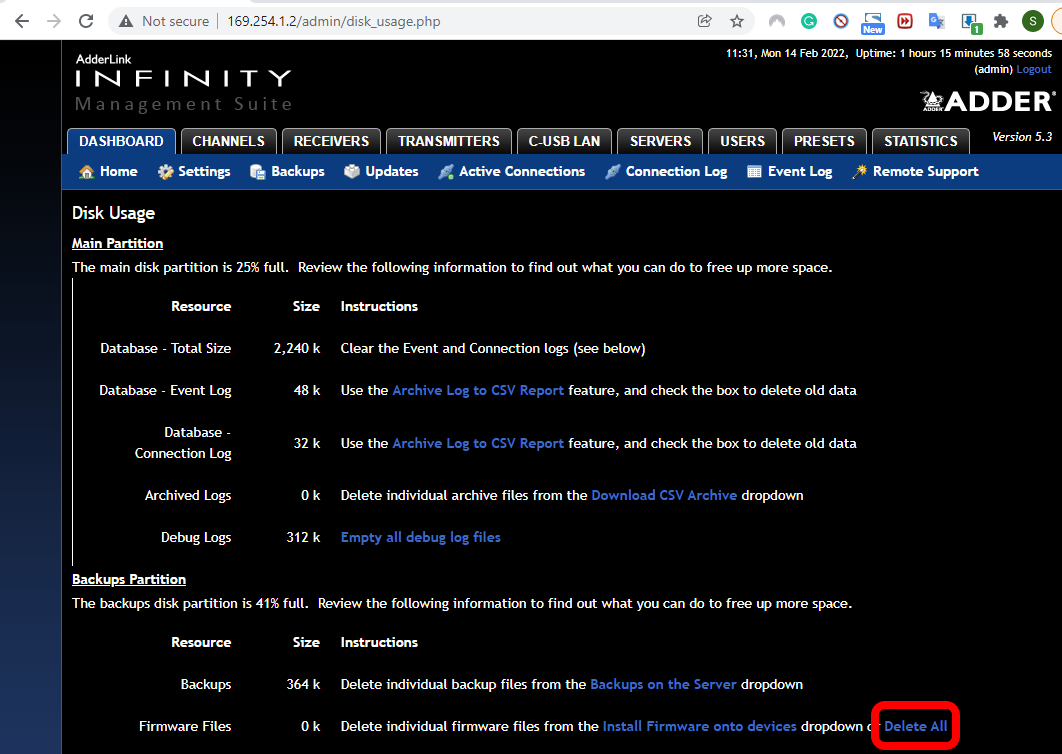This screenshot has height=754, width=1062.
Task: Click the Debug Logs size value 312 k
Action: [303, 537]
